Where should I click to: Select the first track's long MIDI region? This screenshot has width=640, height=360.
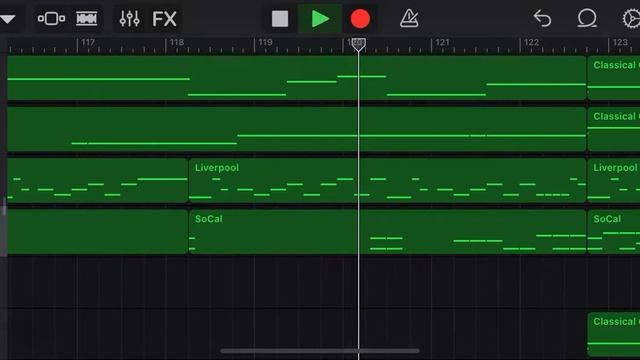point(297,78)
